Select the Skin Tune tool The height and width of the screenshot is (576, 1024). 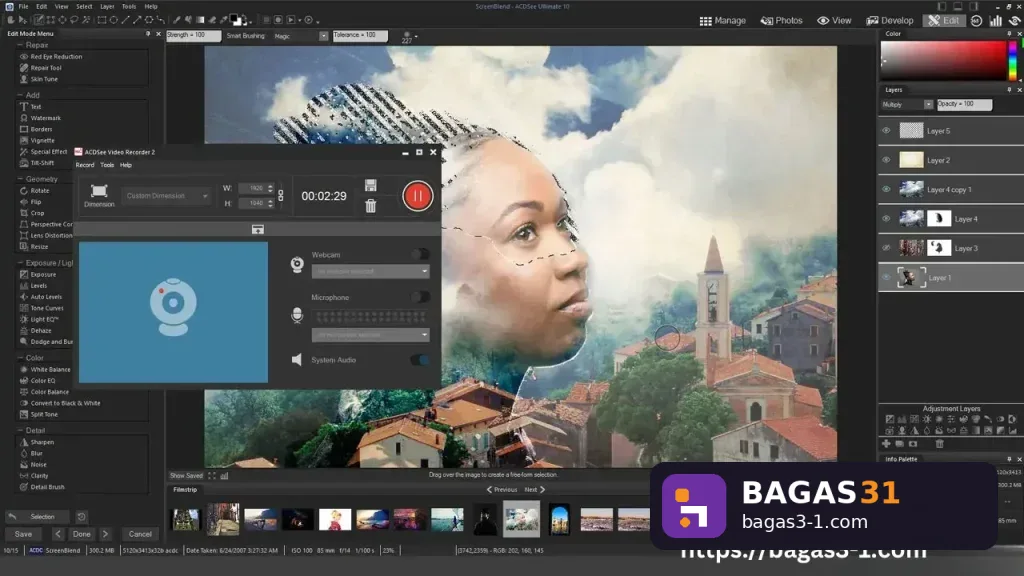click(x=39, y=79)
